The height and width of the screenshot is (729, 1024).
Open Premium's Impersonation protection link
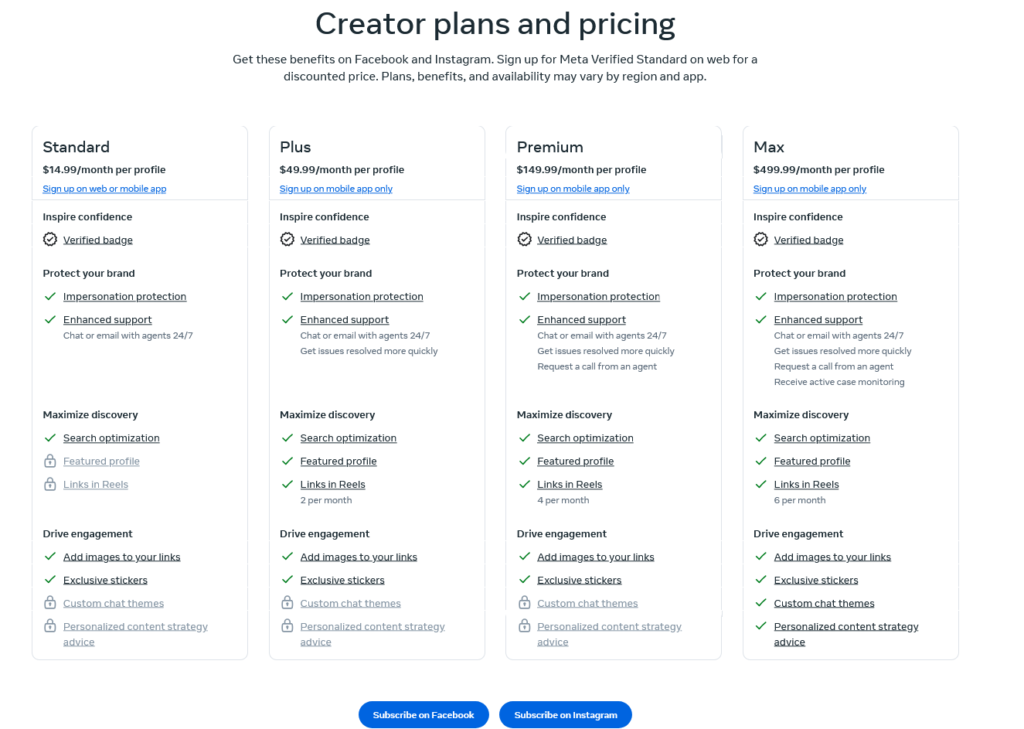(x=598, y=297)
